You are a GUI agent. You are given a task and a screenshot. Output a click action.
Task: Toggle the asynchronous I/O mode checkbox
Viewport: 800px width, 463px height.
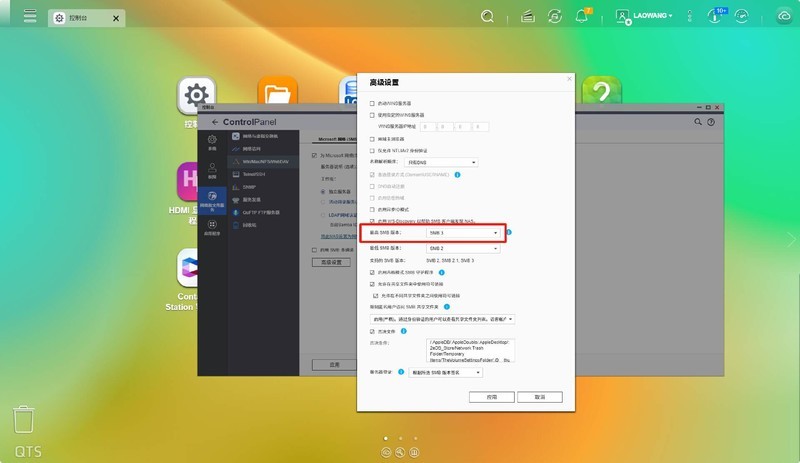(x=372, y=209)
